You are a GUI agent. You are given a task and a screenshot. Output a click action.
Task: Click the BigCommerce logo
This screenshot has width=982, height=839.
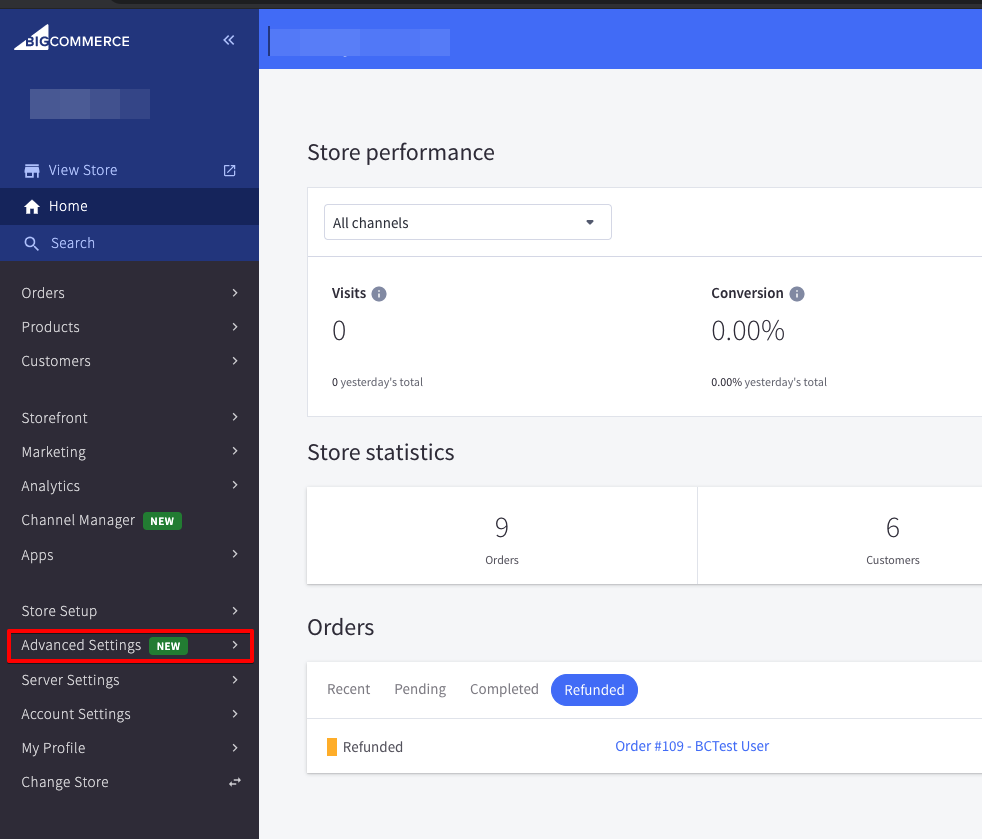[70, 39]
